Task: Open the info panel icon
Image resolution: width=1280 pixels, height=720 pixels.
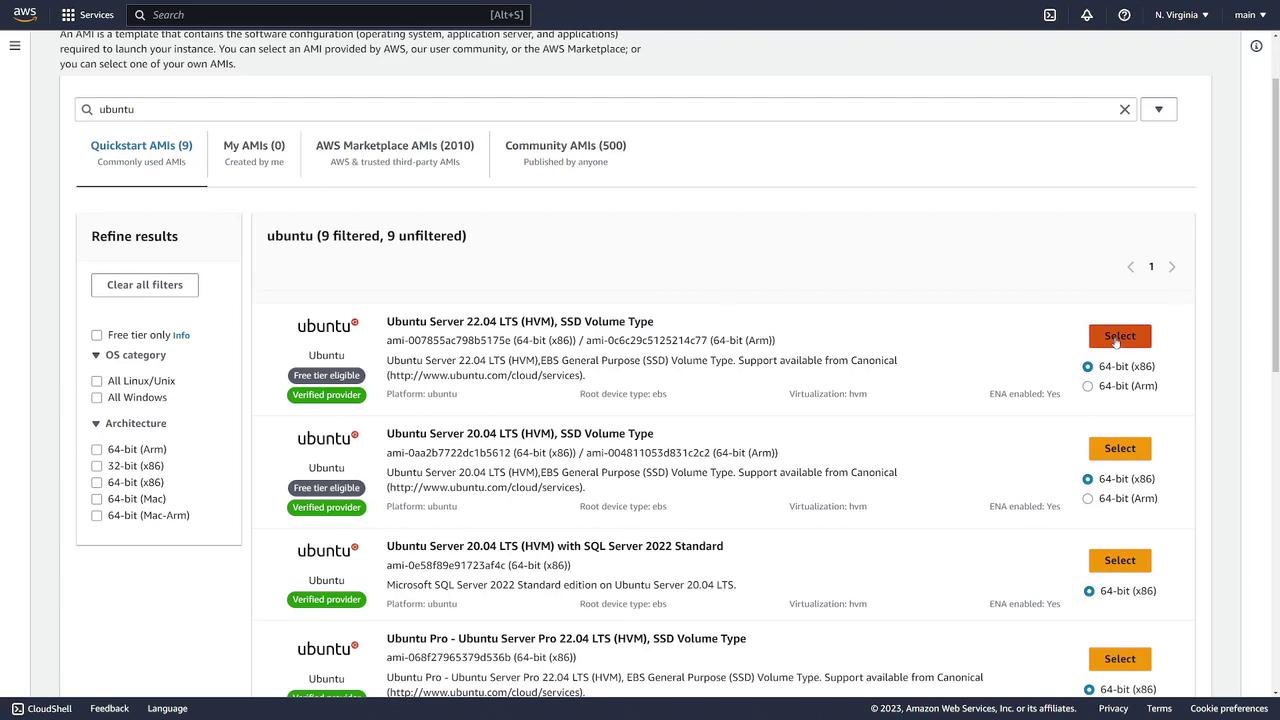Action: (x=1256, y=46)
